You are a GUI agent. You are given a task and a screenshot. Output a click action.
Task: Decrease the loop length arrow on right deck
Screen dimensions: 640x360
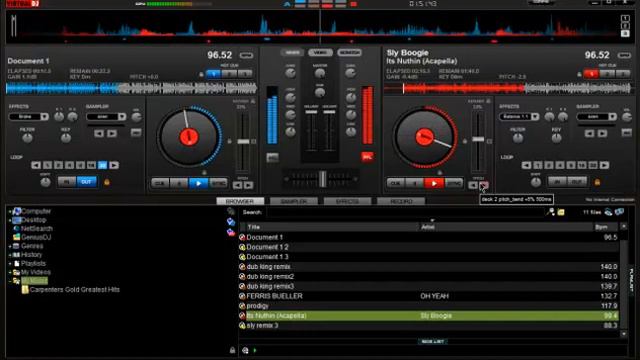point(527,165)
